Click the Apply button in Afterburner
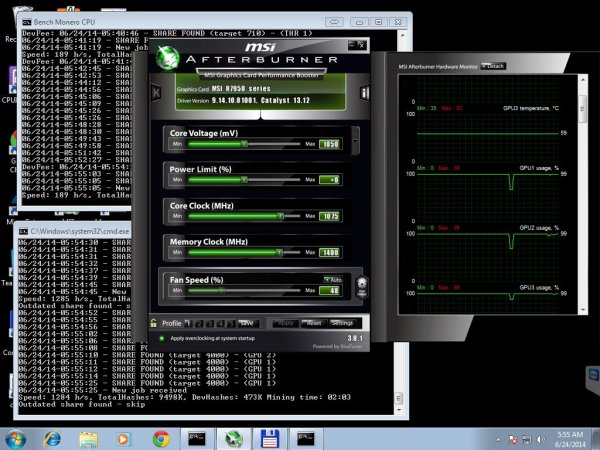600x450 pixels. [285, 323]
